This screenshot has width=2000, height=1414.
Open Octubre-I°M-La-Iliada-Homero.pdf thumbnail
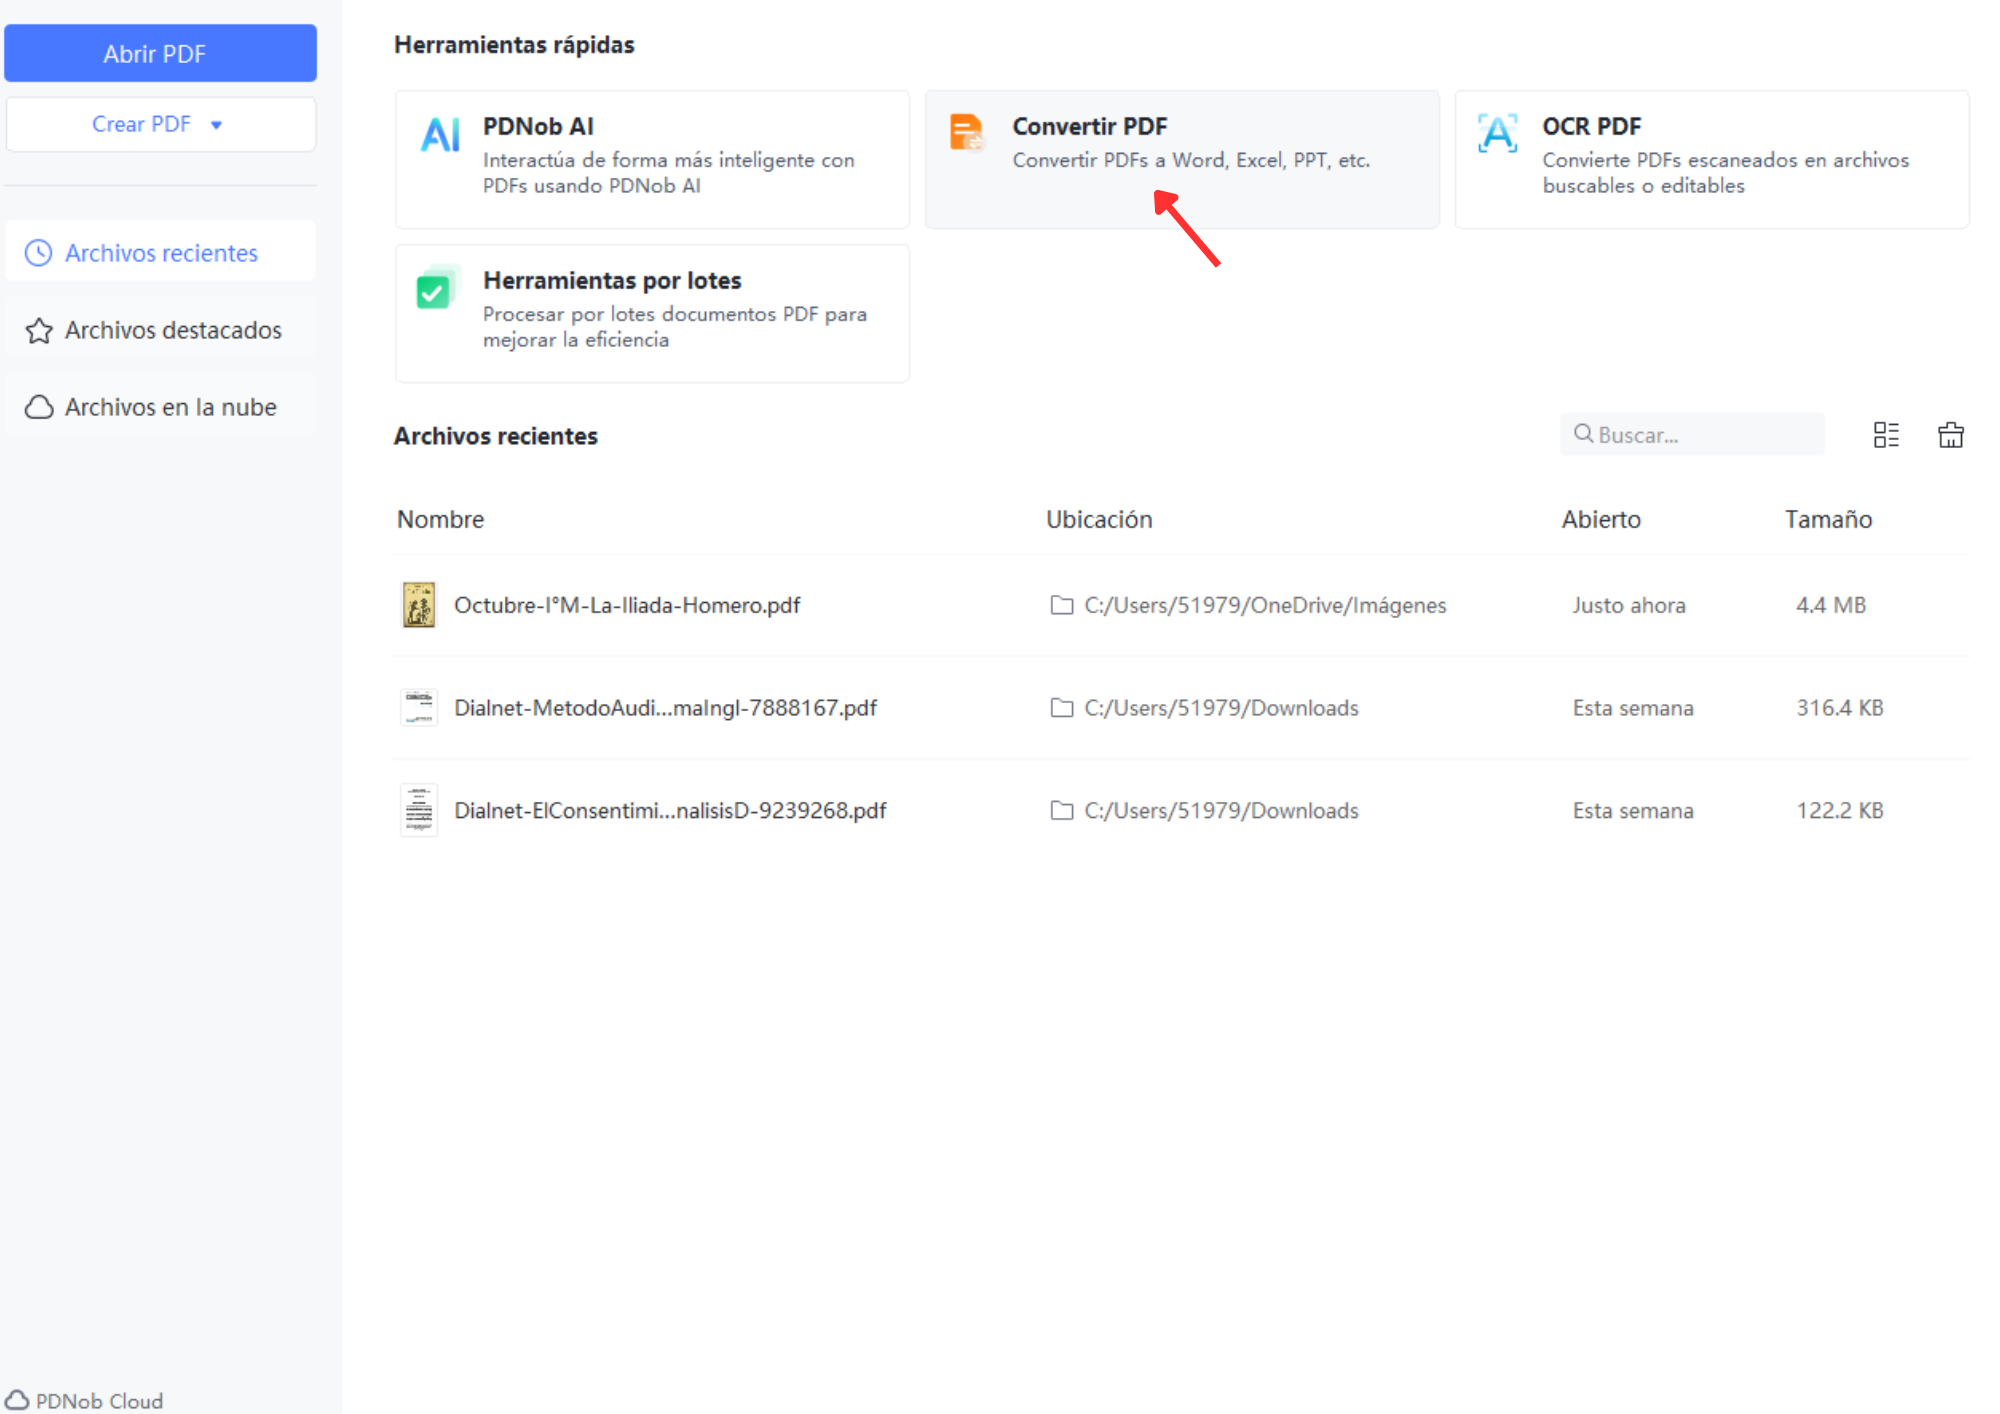(419, 605)
